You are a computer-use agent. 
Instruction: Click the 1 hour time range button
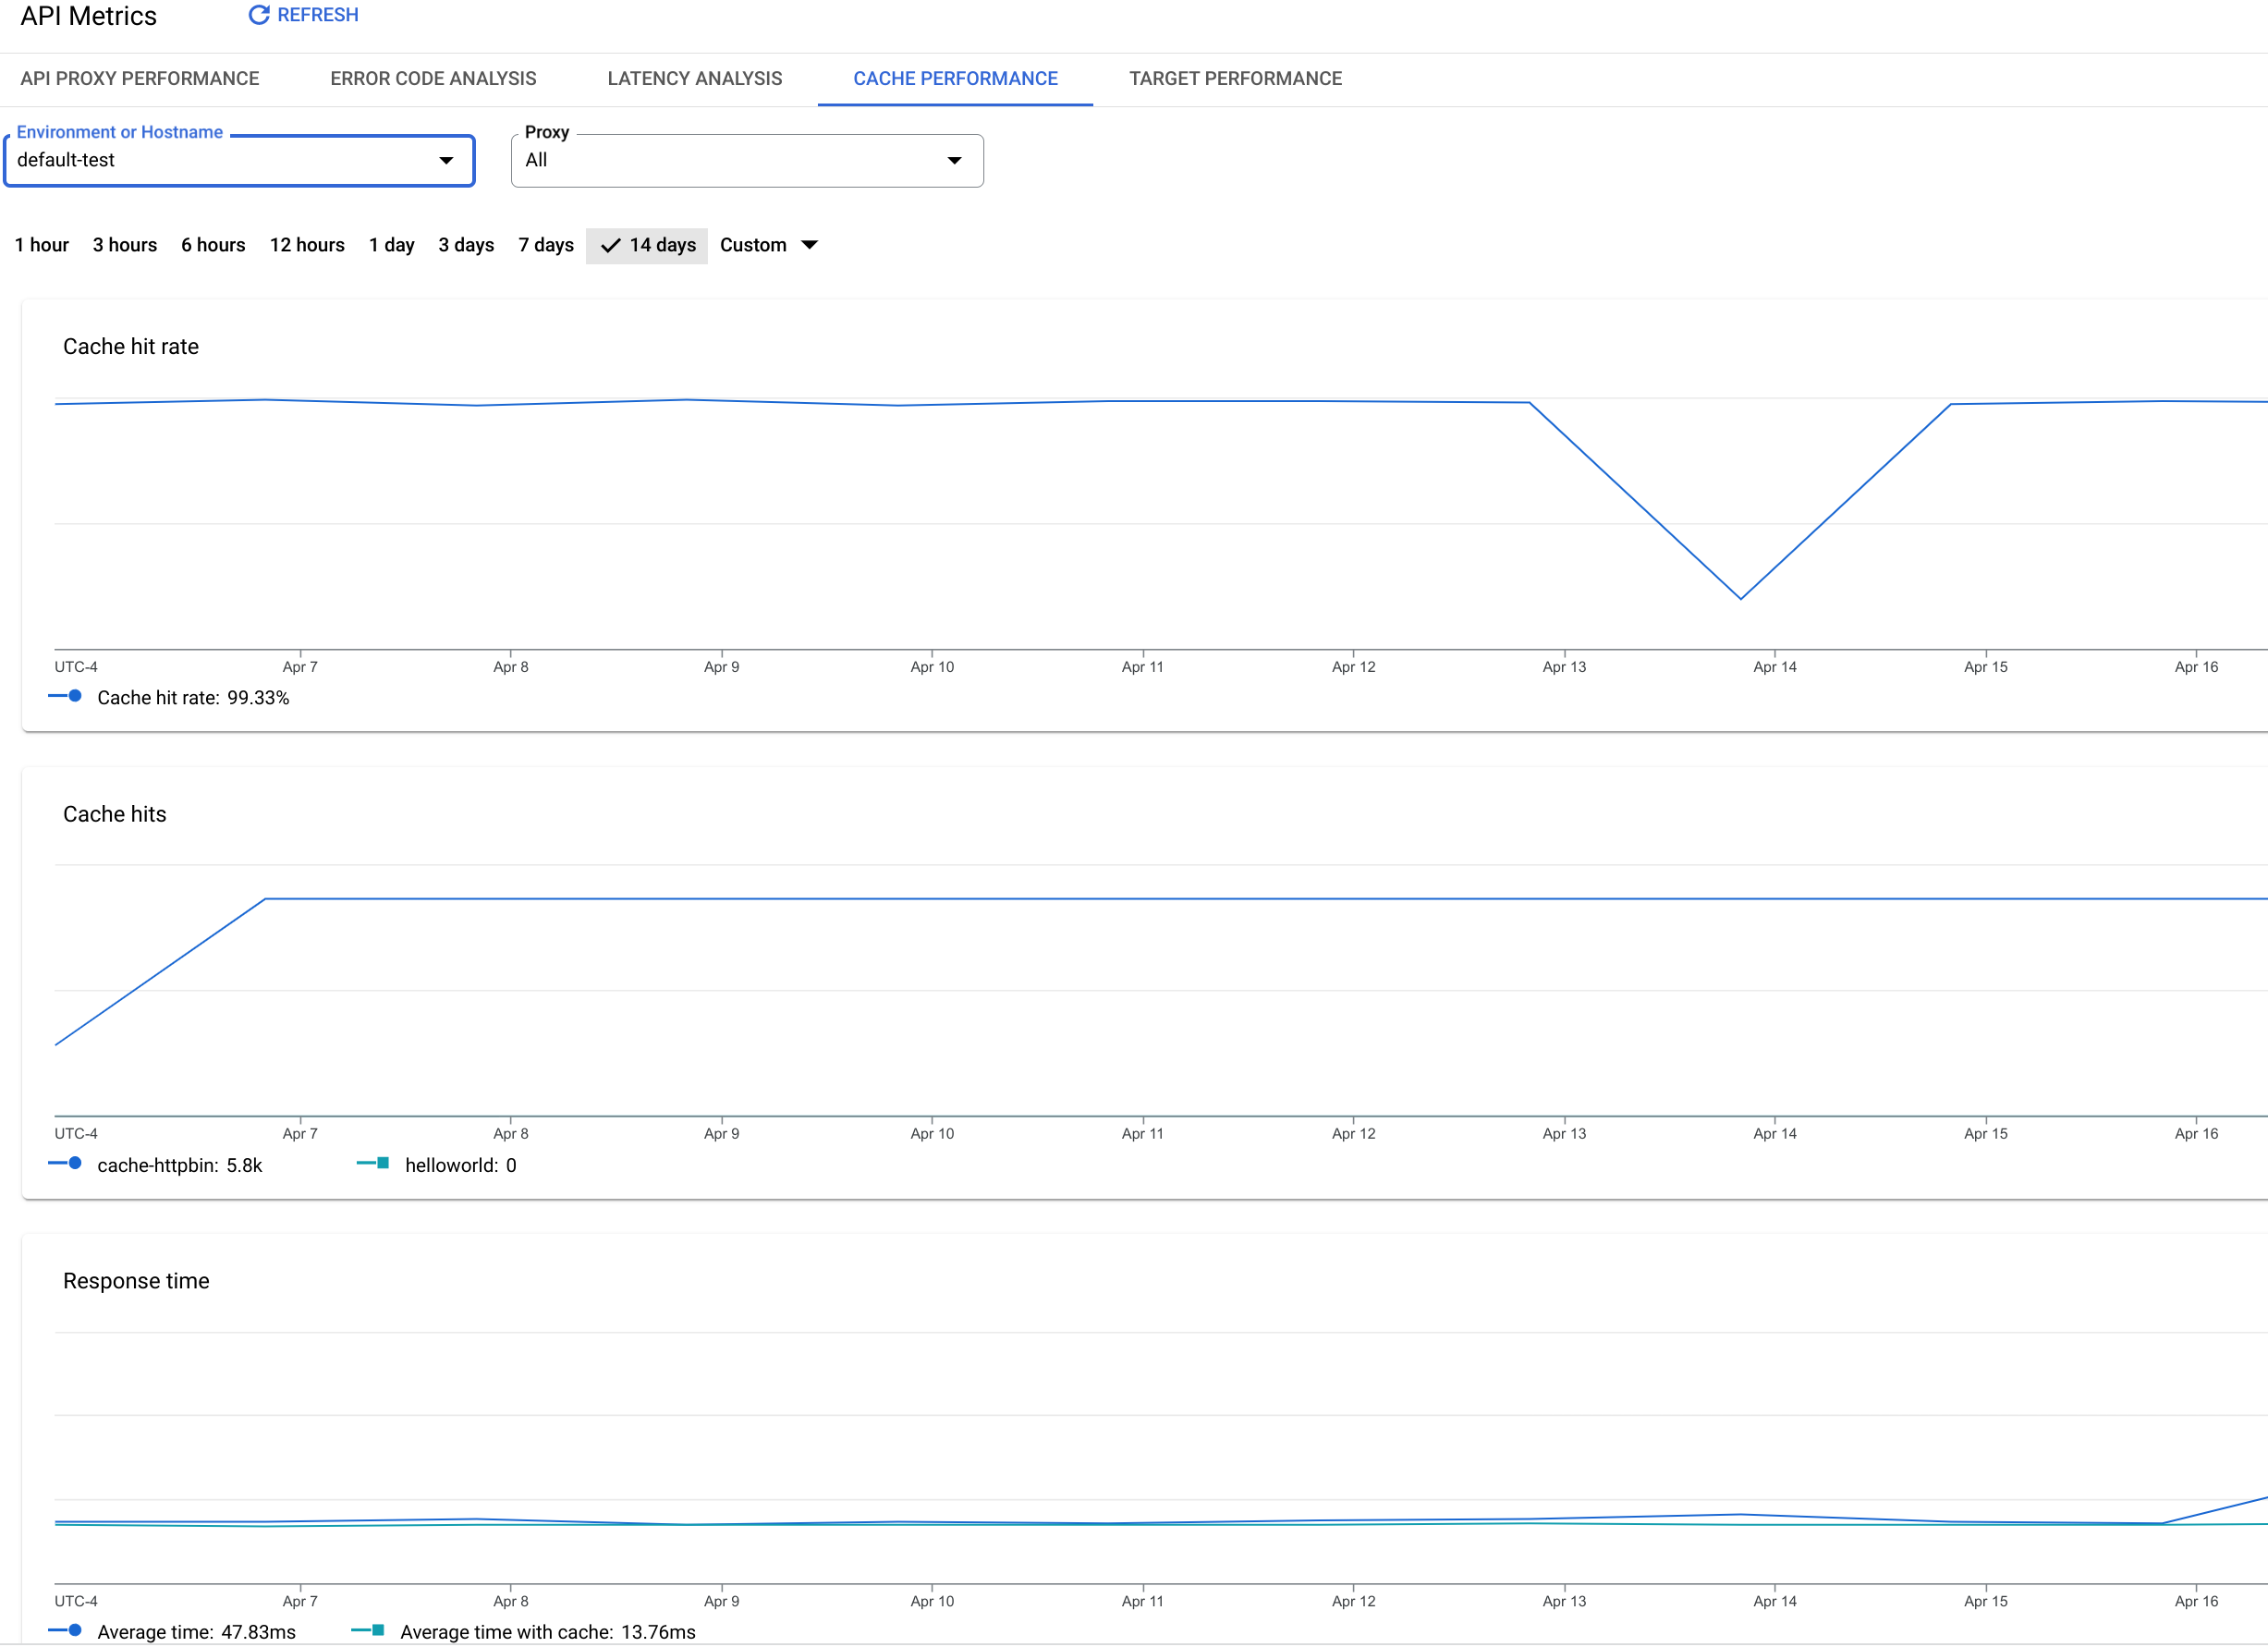click(41, 245)
